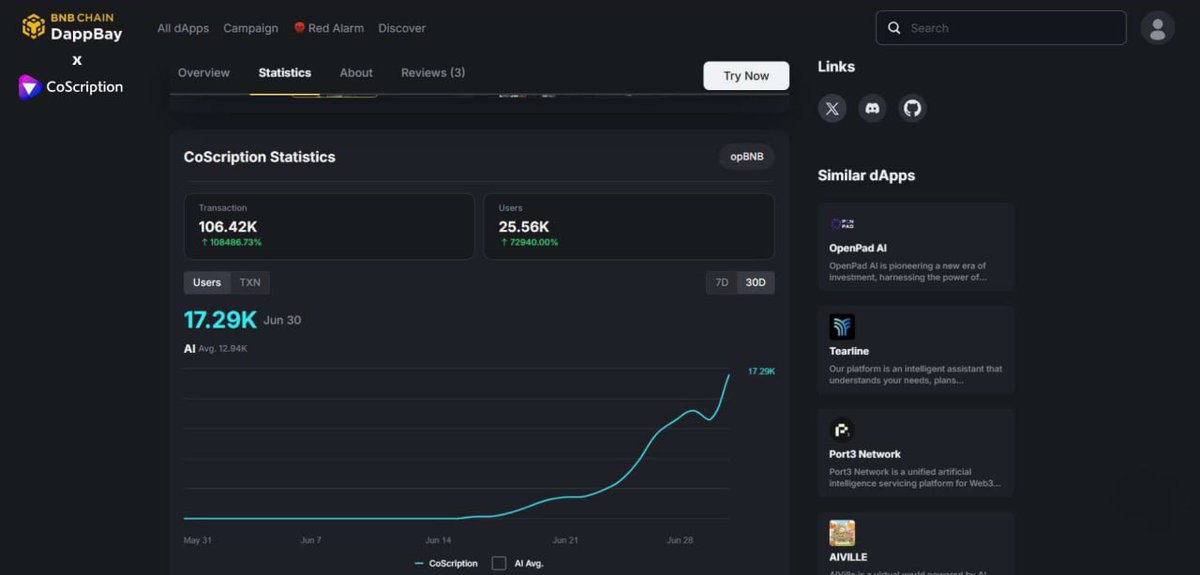This screenshot has height=575, width=1200.
Task: Click the Port3 Network app icon
Action: pos(842,430)
